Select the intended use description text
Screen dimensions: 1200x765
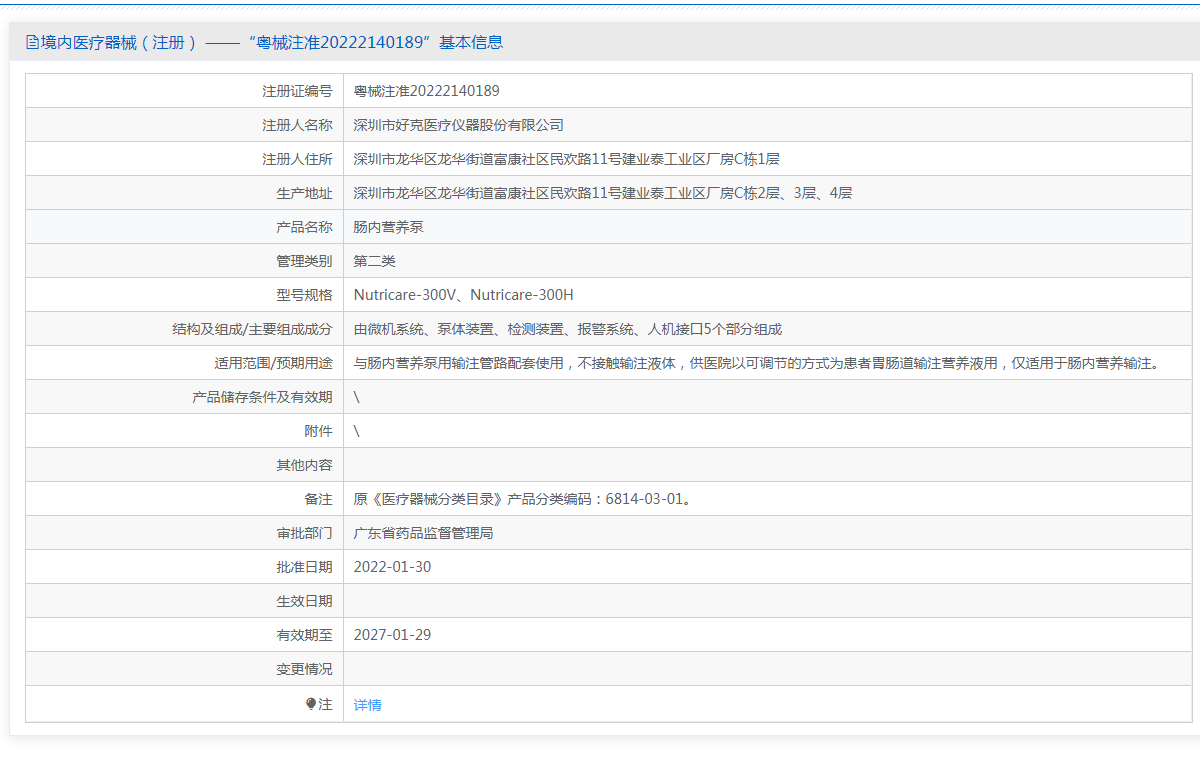tap(757, 363)
